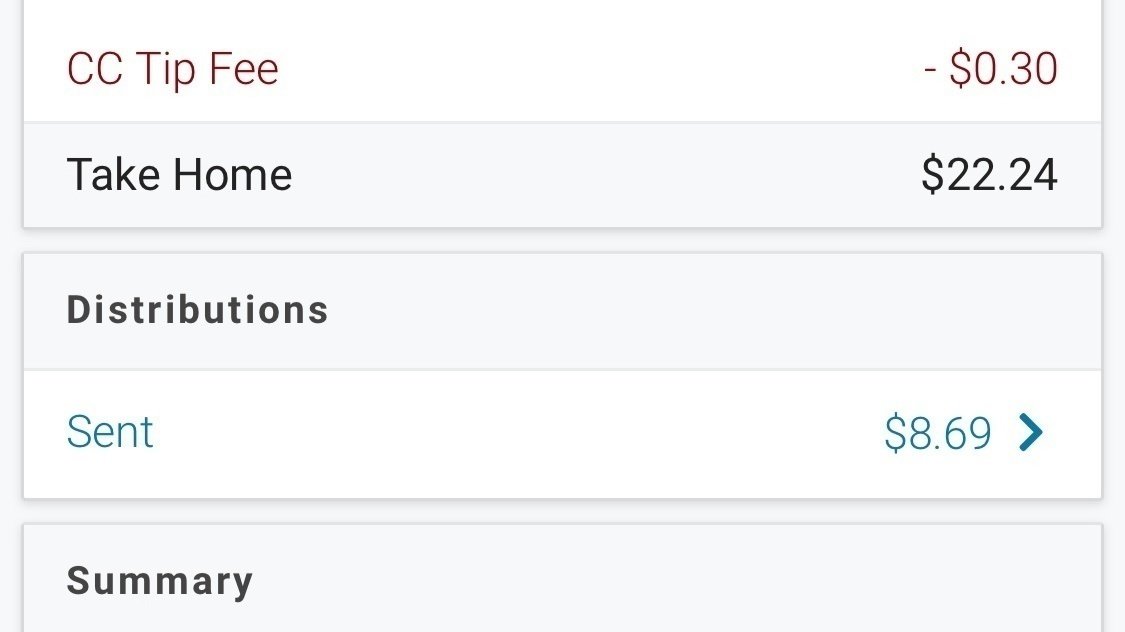Click the - $0.30 fee amount
1125x632 pixels.
(x=991, y=69)
